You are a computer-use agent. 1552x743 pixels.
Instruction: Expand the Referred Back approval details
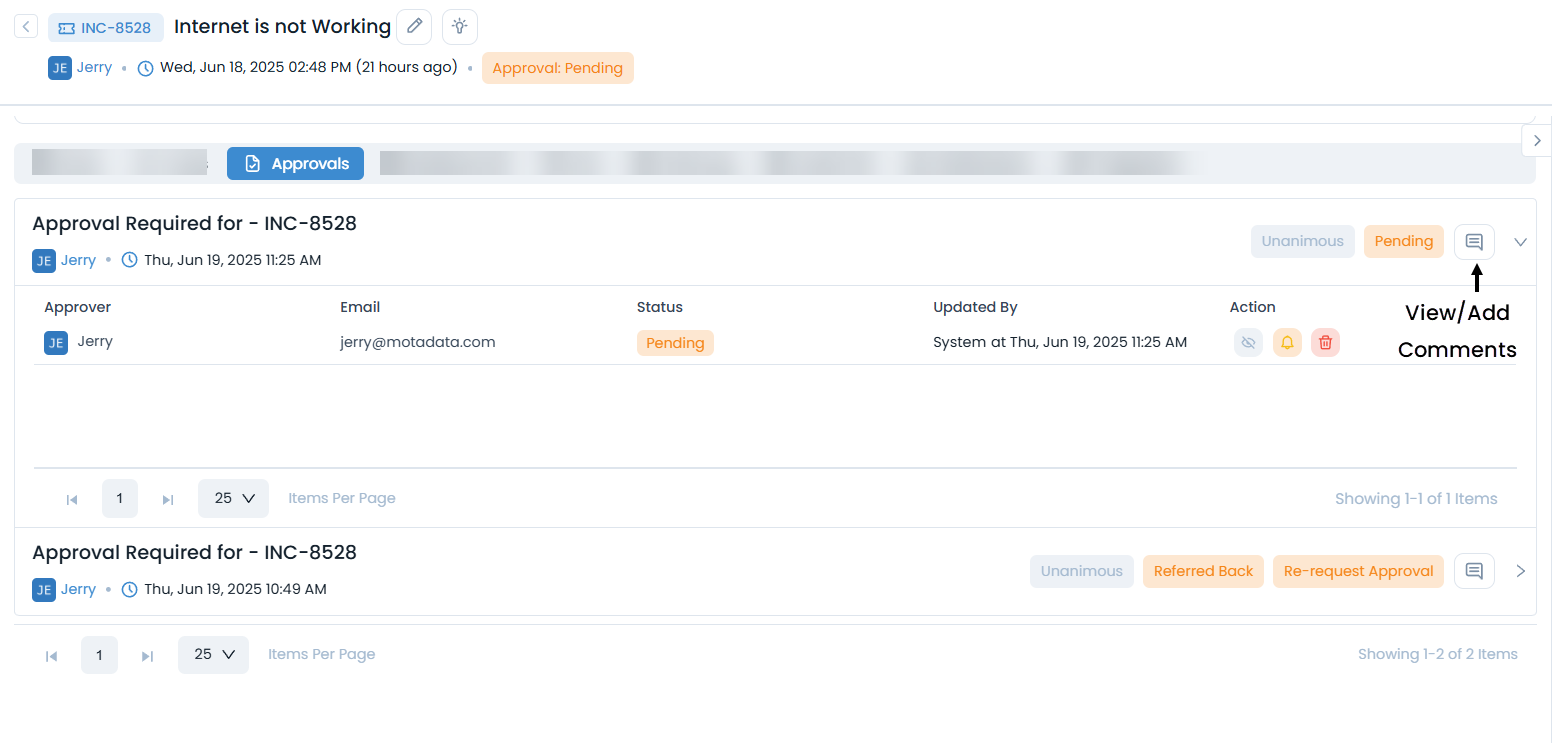(x=1520, y=570)
